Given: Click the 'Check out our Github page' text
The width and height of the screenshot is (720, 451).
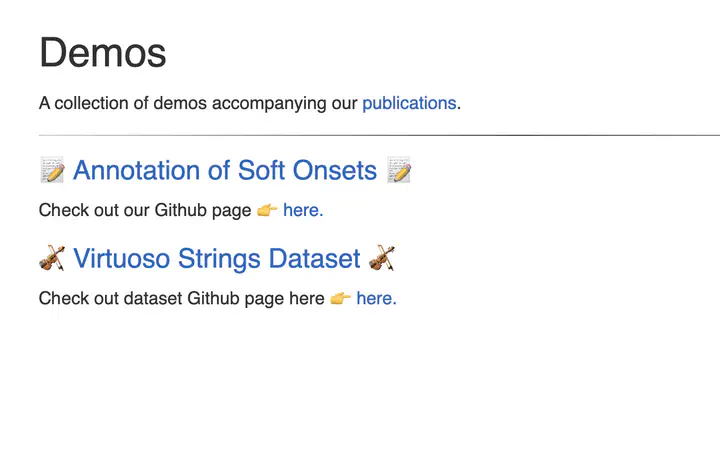Looking at the screenshot, I should pyautogui.click(x=145, y=210).
